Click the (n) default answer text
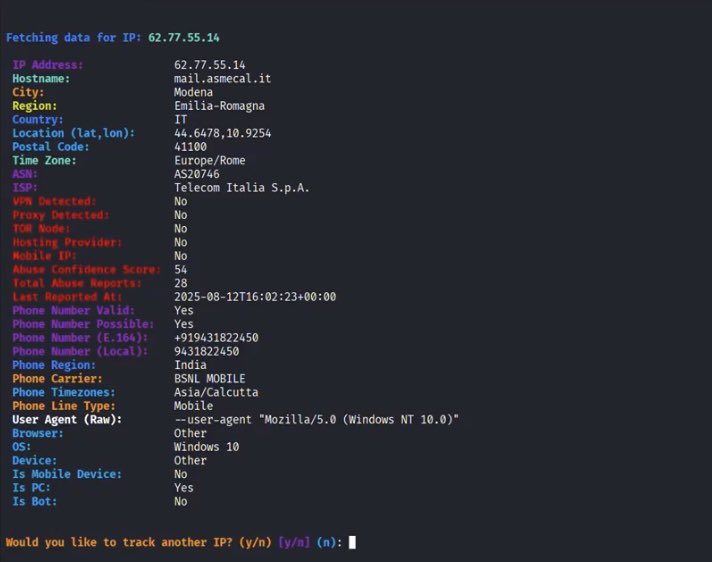 pyautogui.click(x=326, y=542)
